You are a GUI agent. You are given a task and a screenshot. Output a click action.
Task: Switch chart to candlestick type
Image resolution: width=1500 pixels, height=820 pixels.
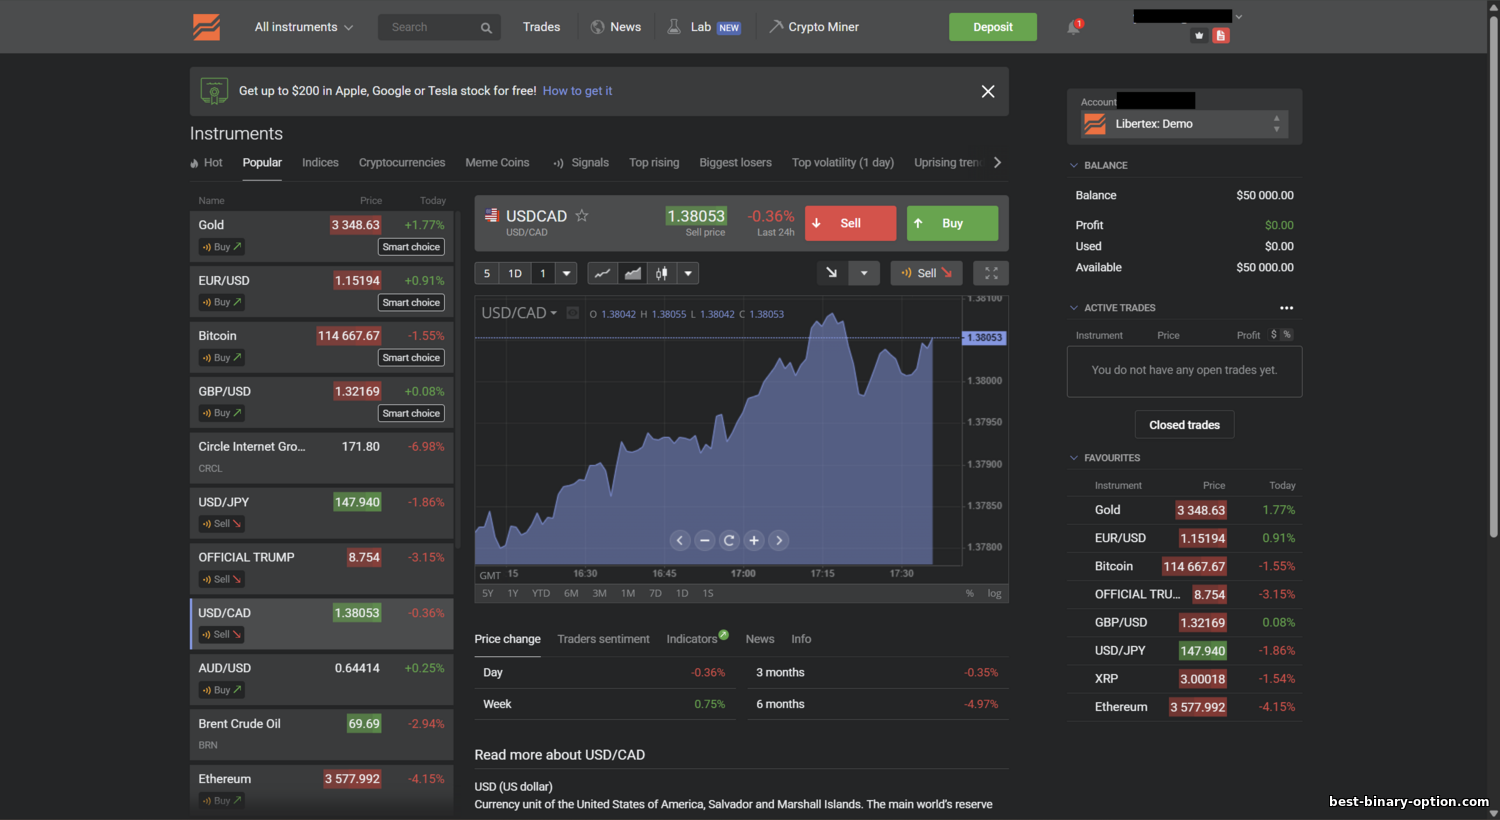tap(661, 273)
